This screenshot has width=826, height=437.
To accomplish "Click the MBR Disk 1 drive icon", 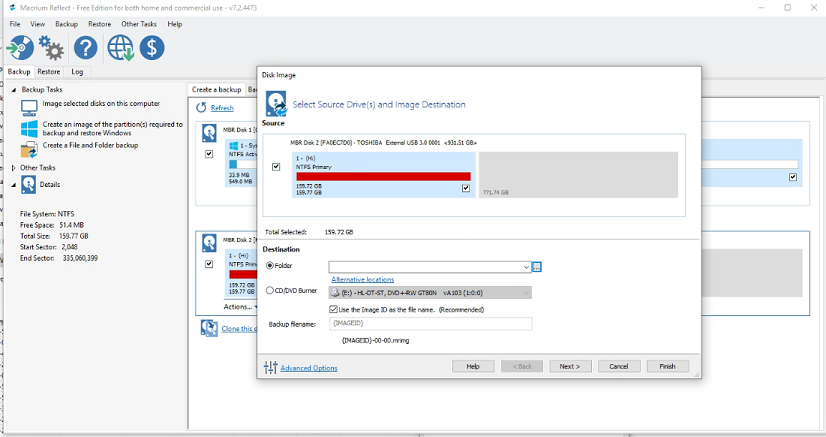I will click(x=209, y=133).
